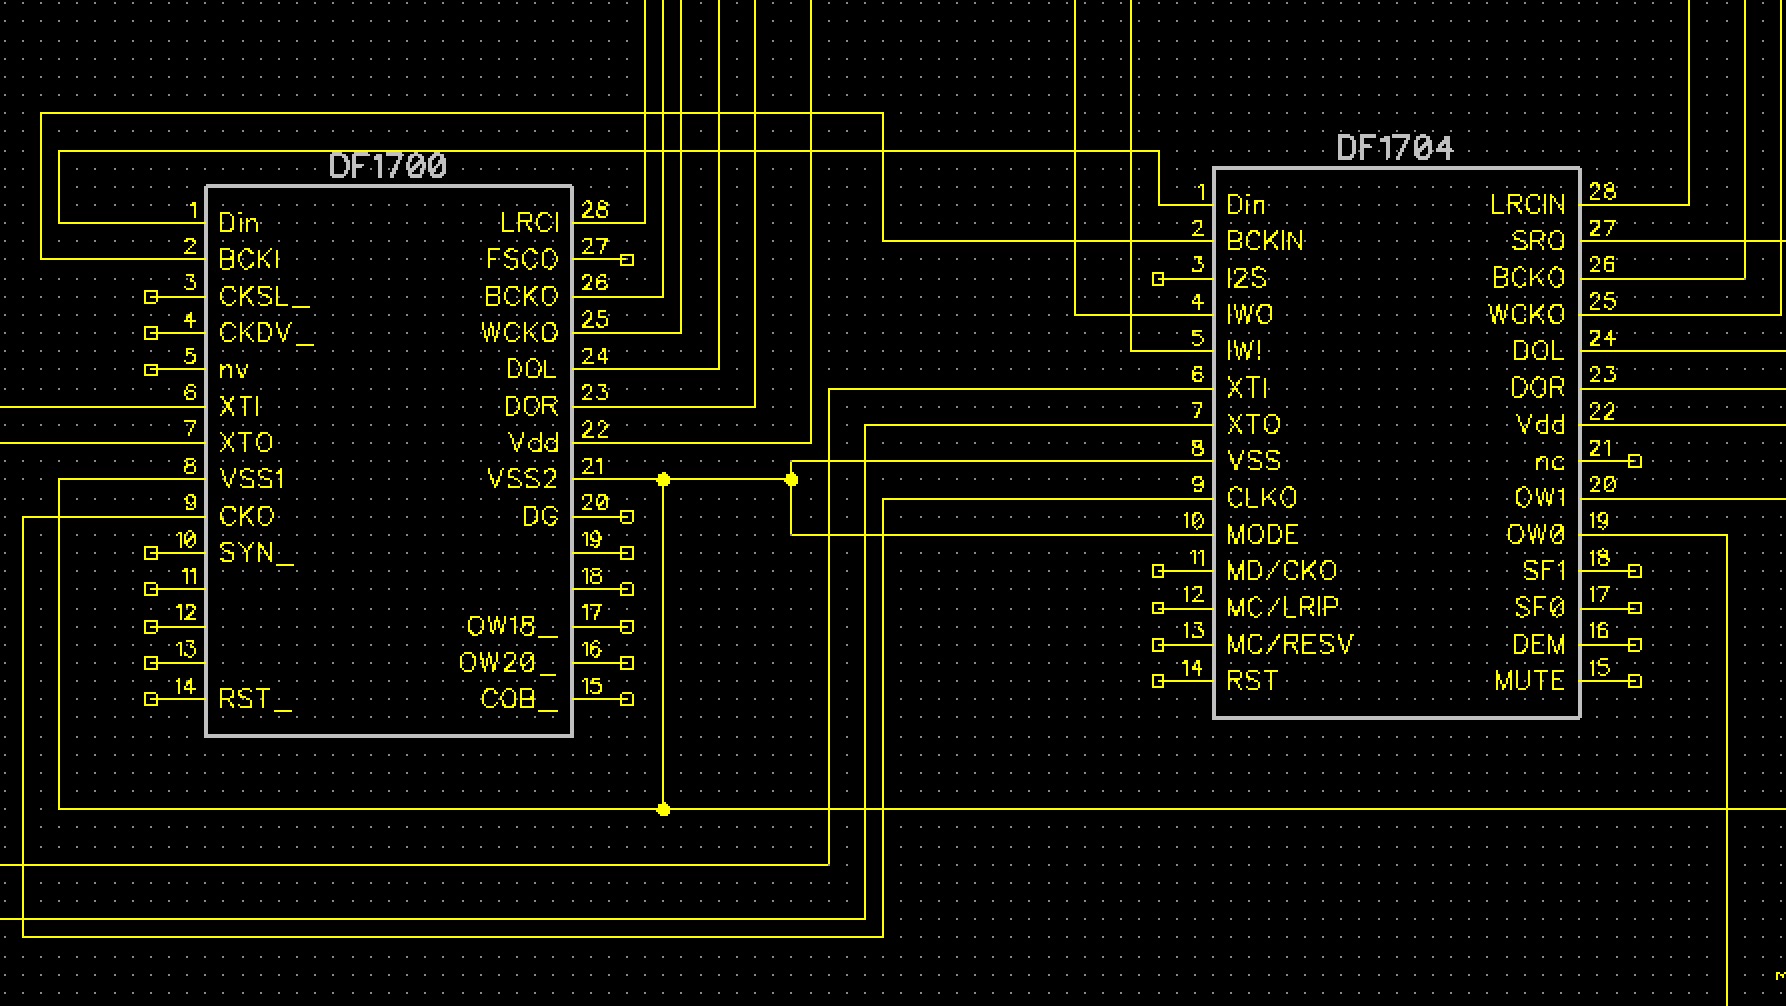Select the OW18_ pin label on DF1700
The image size is (1786, 1006).
coord(511,627)
